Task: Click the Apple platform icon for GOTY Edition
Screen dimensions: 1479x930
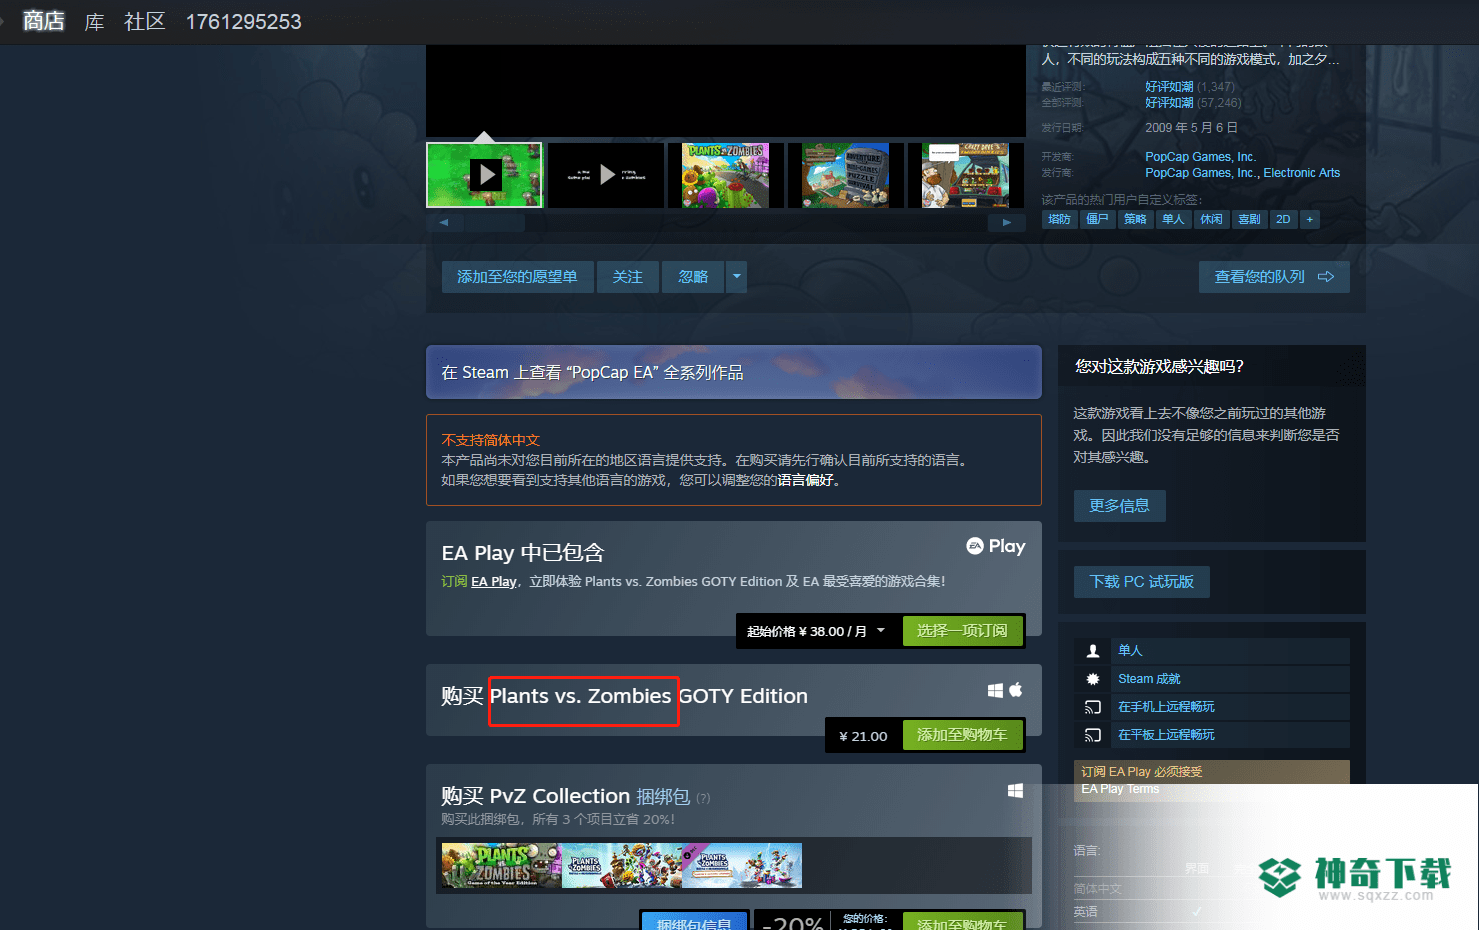Action: coord(1016,690)
